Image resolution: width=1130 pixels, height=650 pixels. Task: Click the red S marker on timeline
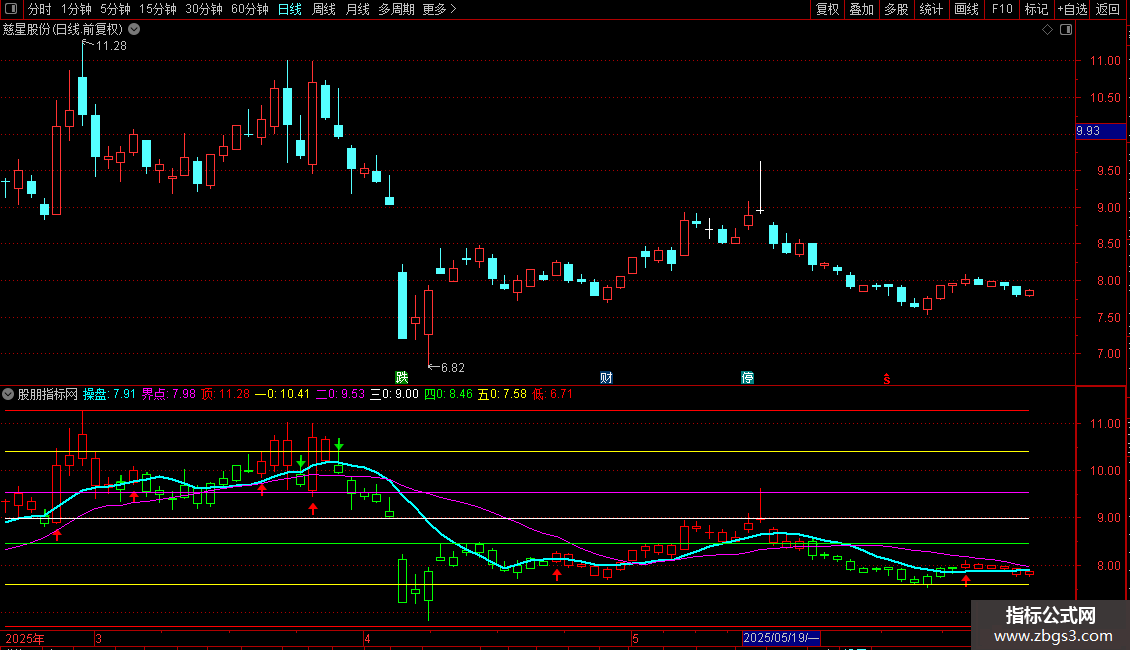(x=886, y=379)
